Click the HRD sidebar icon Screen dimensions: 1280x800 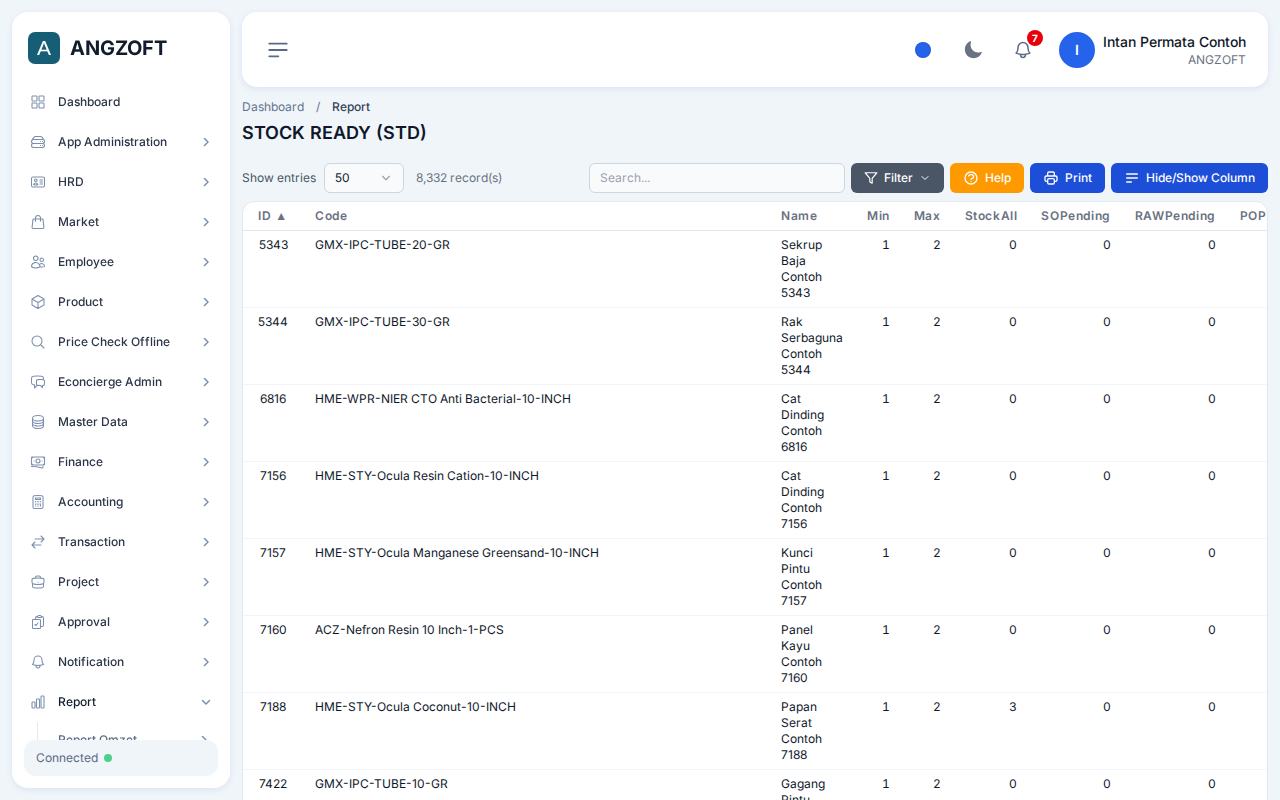(38, 182)
